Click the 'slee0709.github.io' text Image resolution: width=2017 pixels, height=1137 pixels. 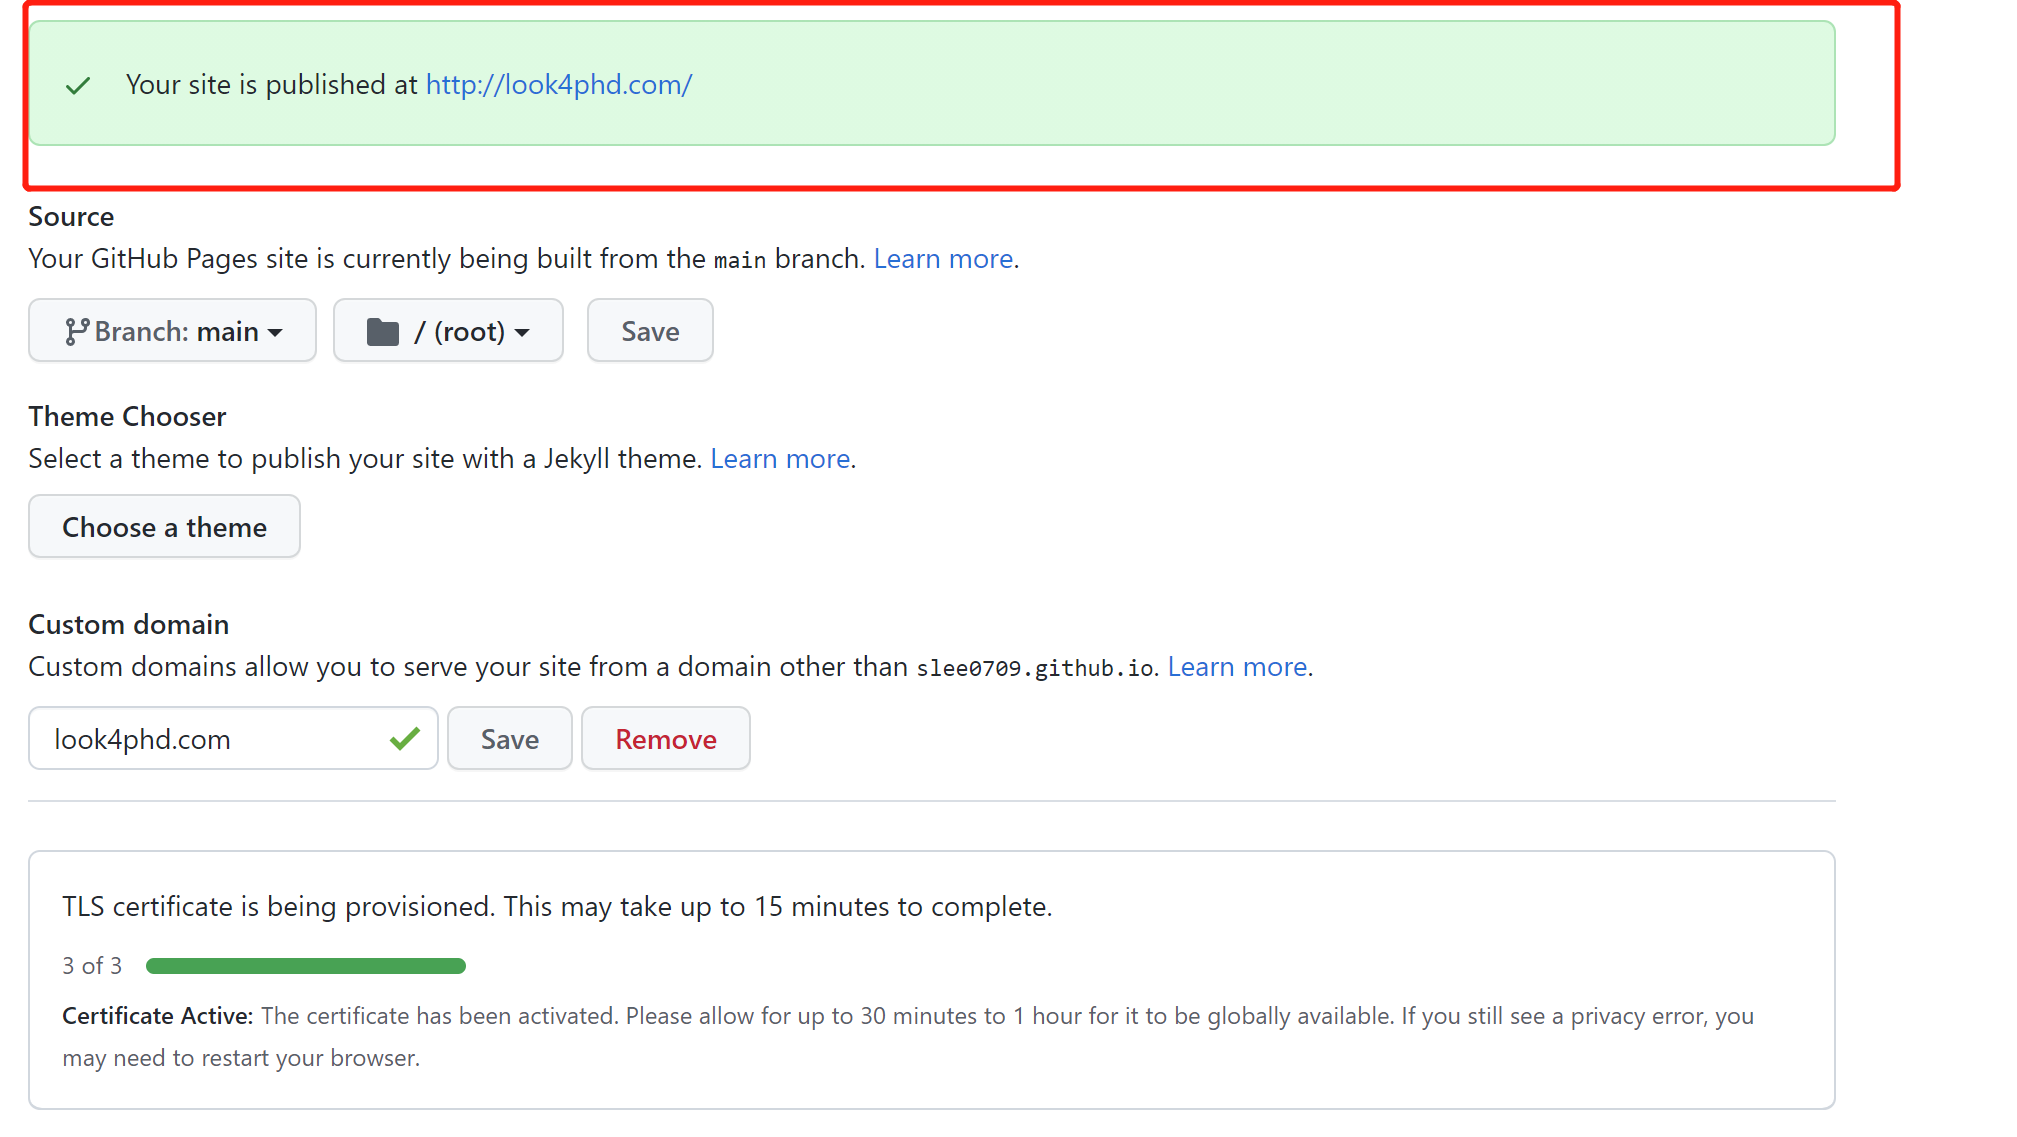(1035, 668)
